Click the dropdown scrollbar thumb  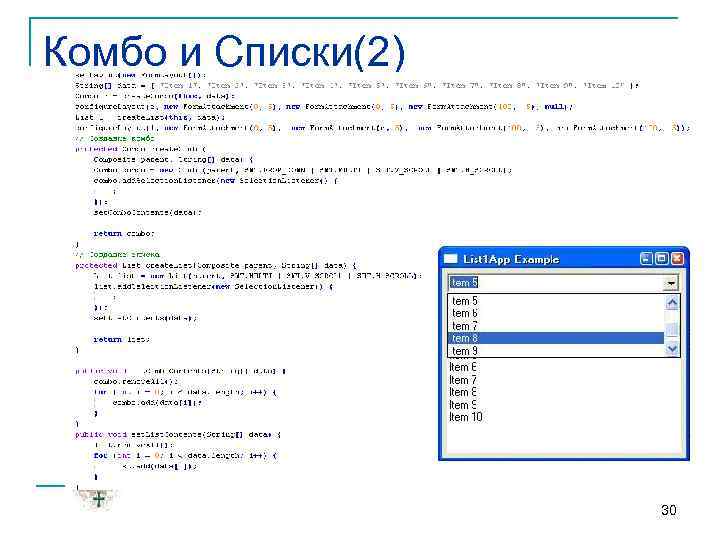coord(672,330)
